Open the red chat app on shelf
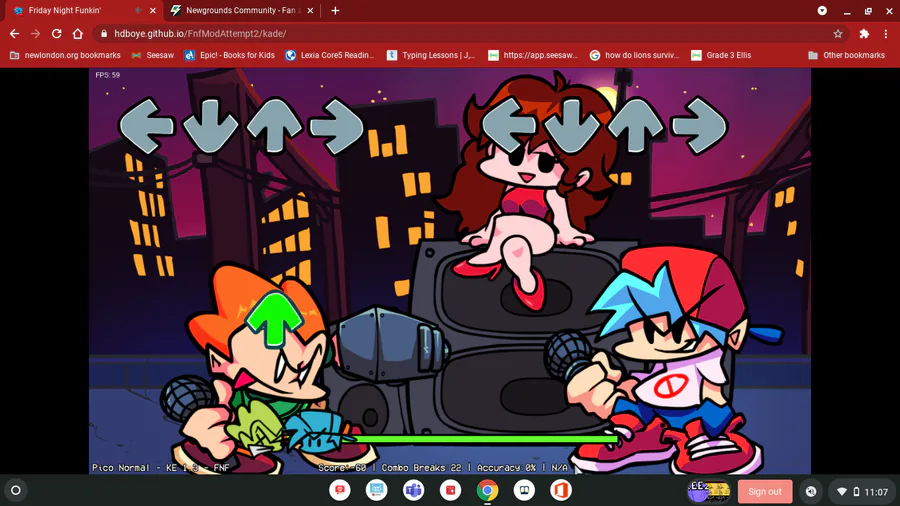Viewport: 900px width, 506px height. click(340, 491)
